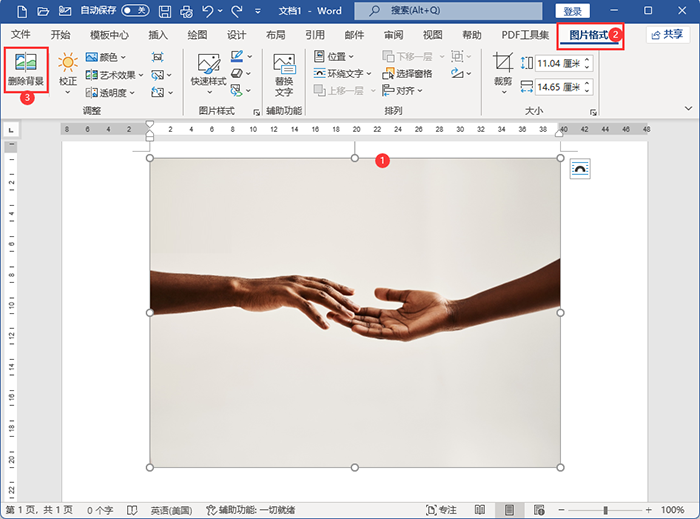Click the 登录 sign-in button
Screen dimensions: 700x519
coord(572,11)
